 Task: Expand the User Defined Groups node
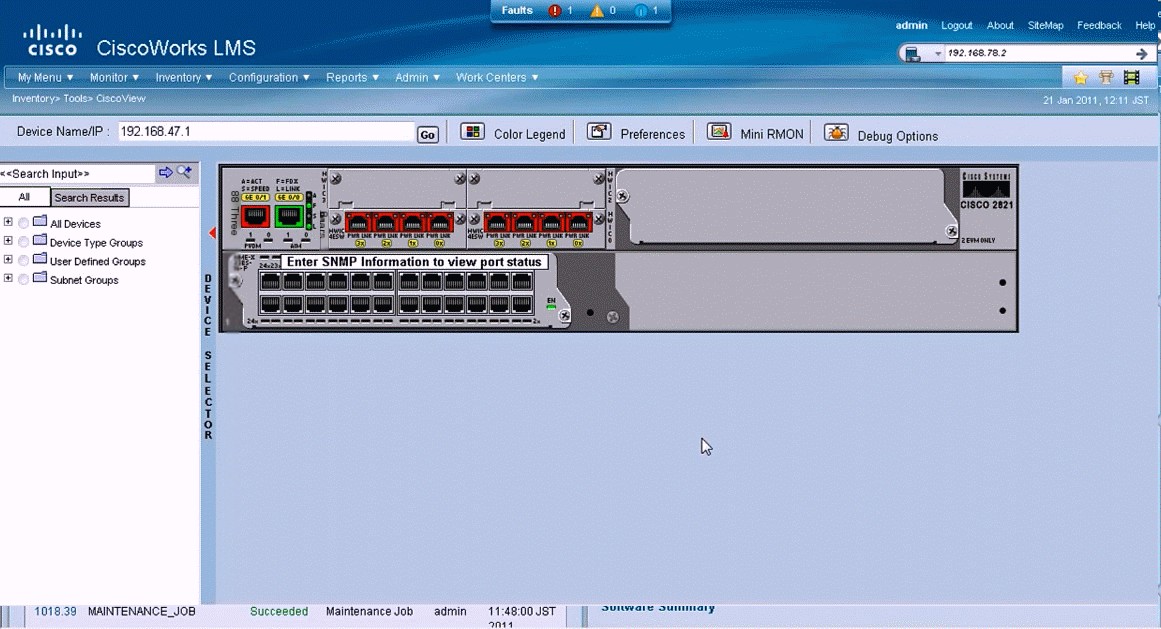(x=8, y=260)
